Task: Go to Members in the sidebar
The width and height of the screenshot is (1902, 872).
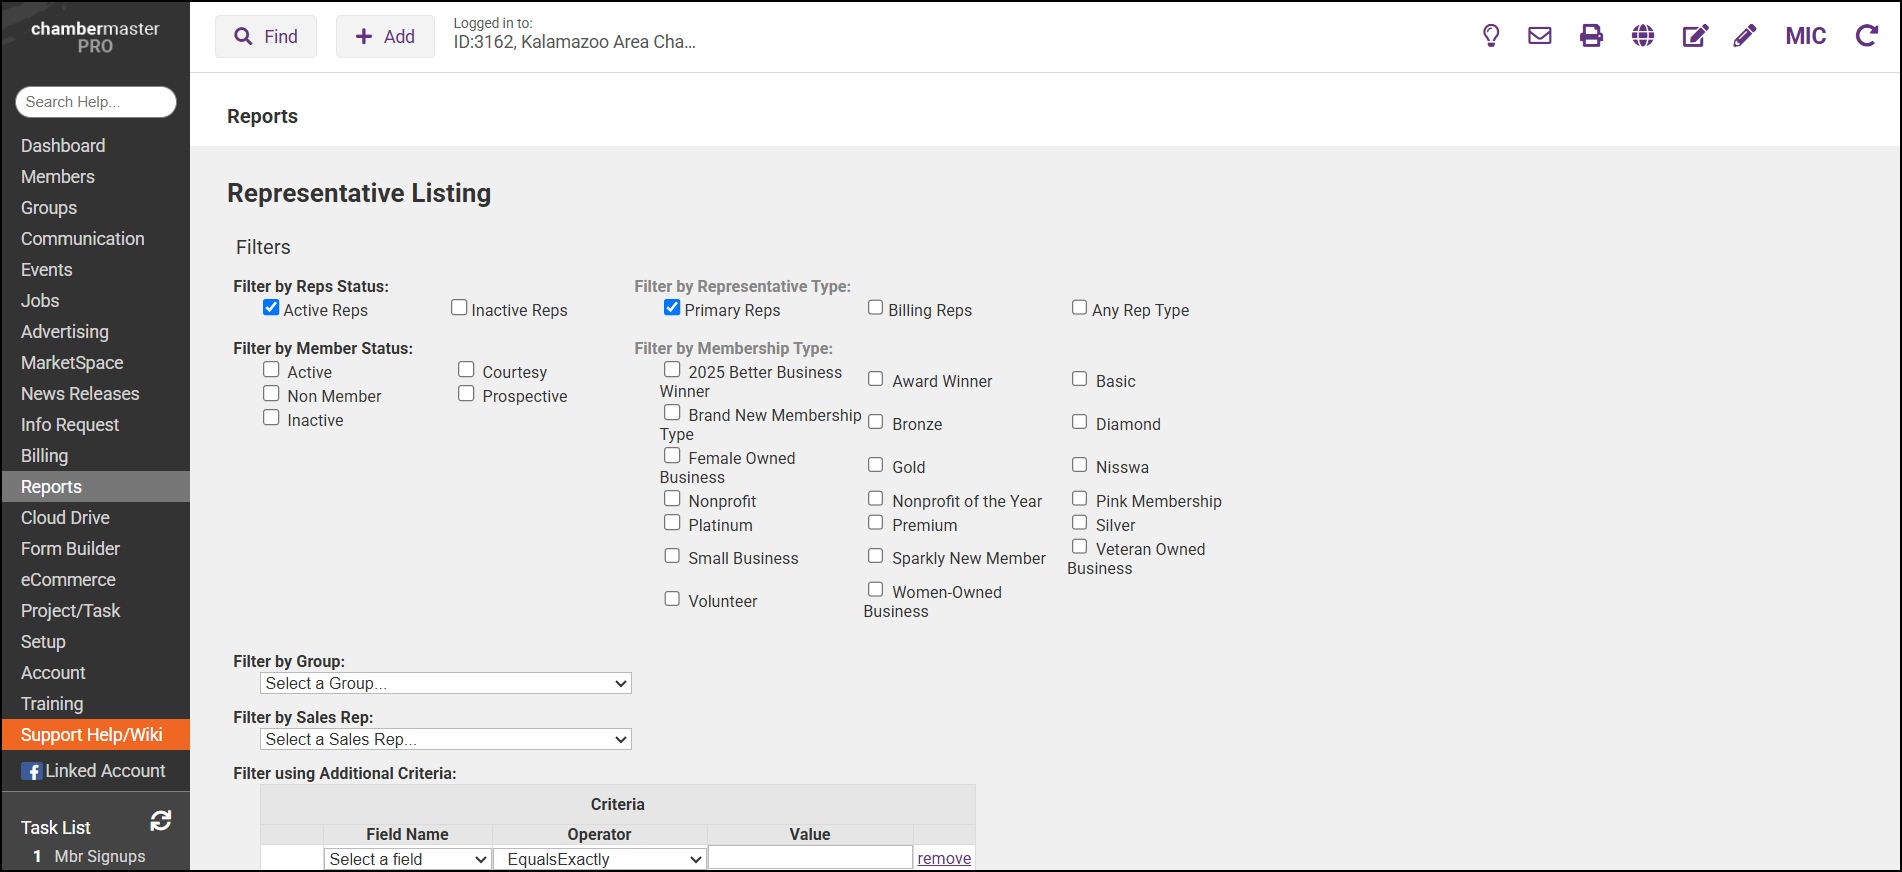Action: point(58,177)
